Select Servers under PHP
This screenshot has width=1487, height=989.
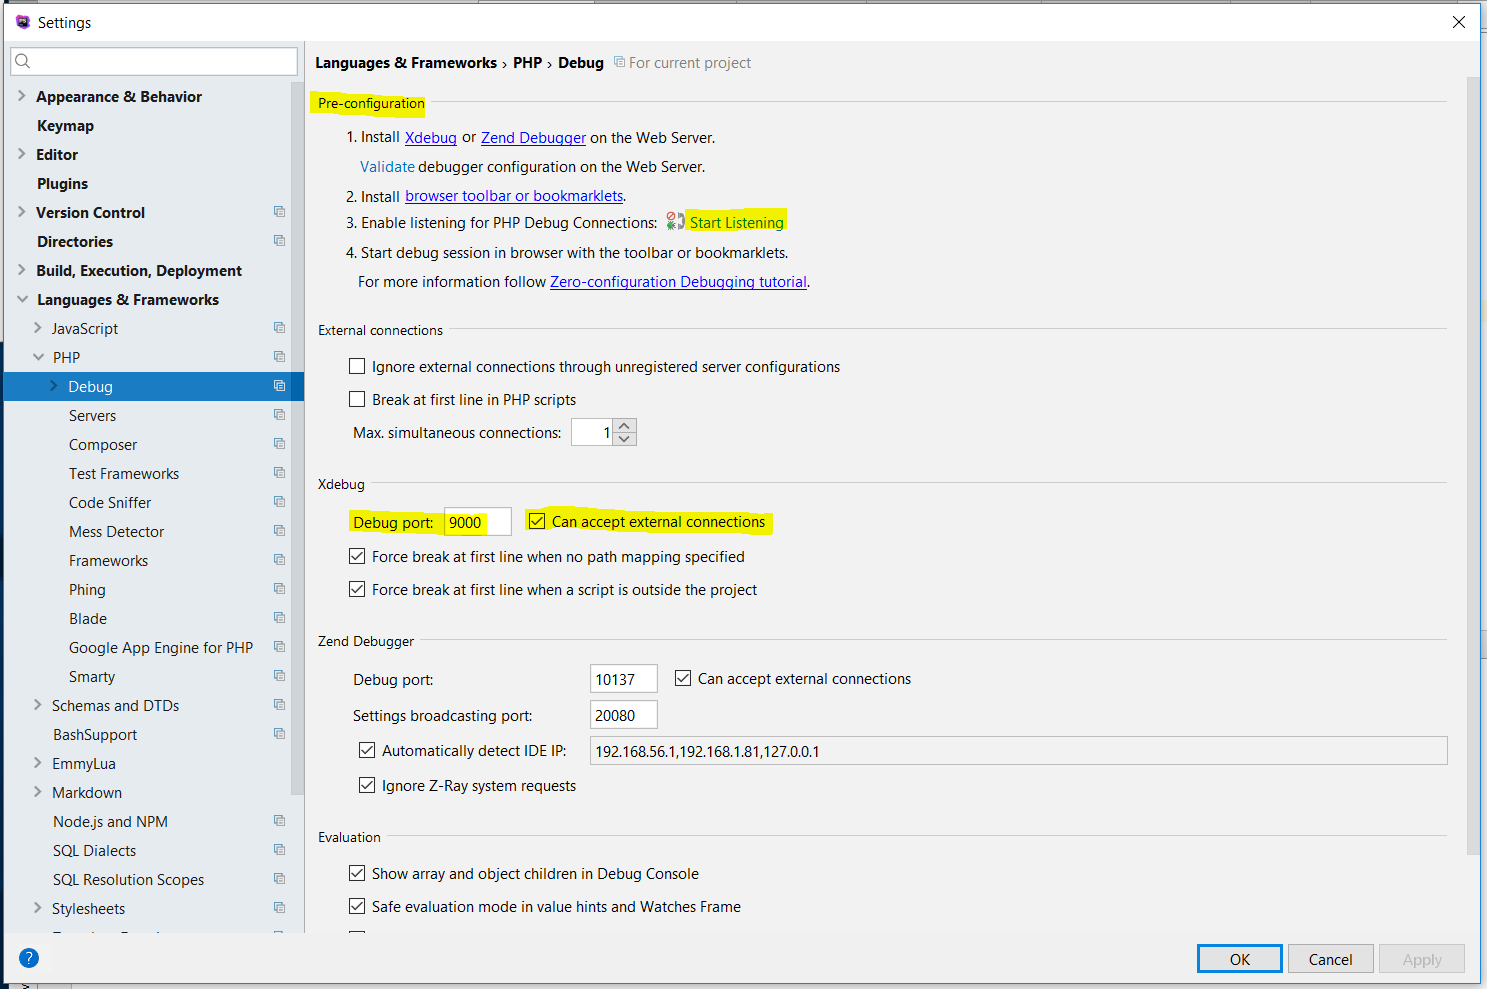pyautogui.click(x=92, y=415)
